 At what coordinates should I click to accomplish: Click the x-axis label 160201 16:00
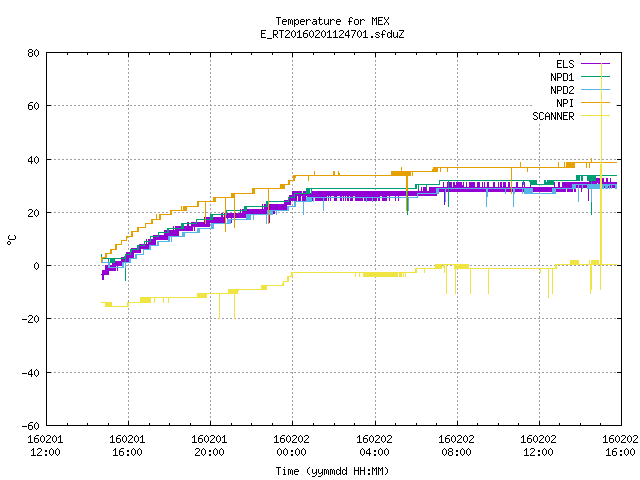point(127,446)
